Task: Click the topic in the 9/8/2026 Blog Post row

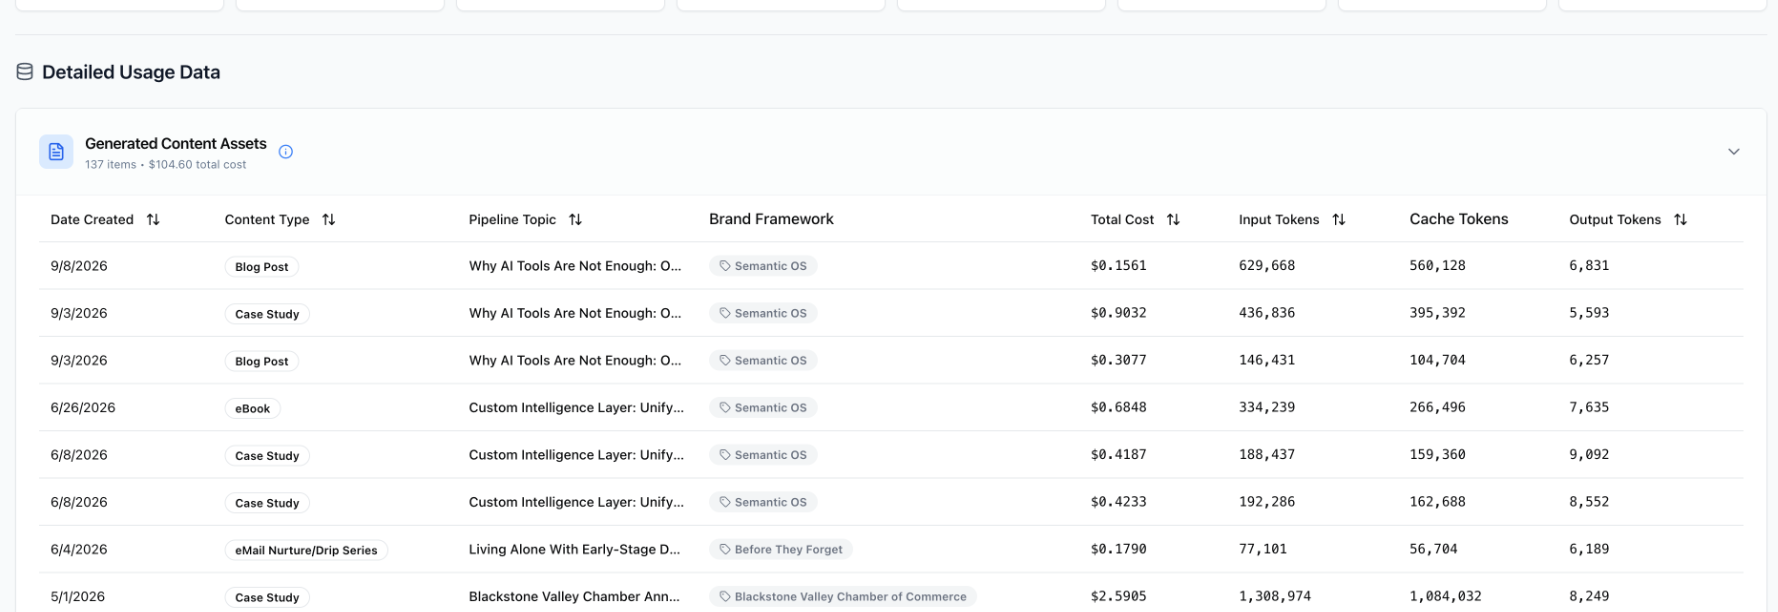Action: point(575,266)
